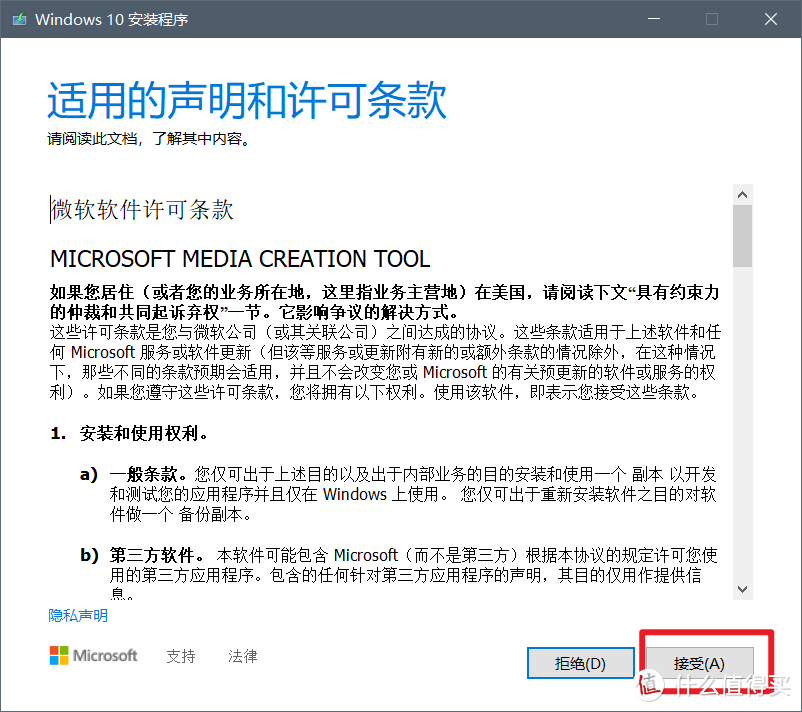Click the 一般条款 paragraph text
This screenshot has height=712, width=802.
click(413, 494)
